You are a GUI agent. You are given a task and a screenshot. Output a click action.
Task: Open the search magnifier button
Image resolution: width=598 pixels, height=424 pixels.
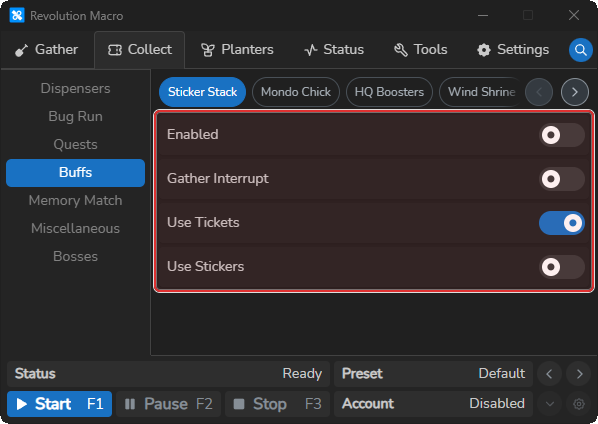coord(580,50)
